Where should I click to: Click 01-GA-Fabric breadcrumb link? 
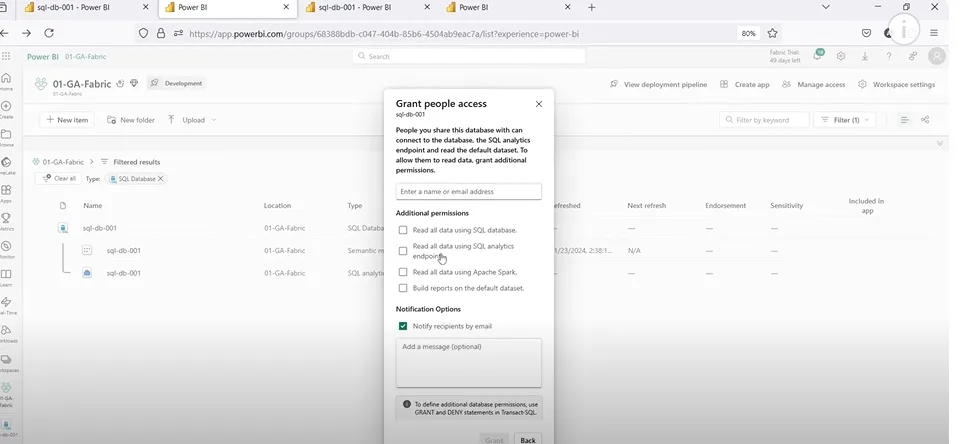[63, 162]
